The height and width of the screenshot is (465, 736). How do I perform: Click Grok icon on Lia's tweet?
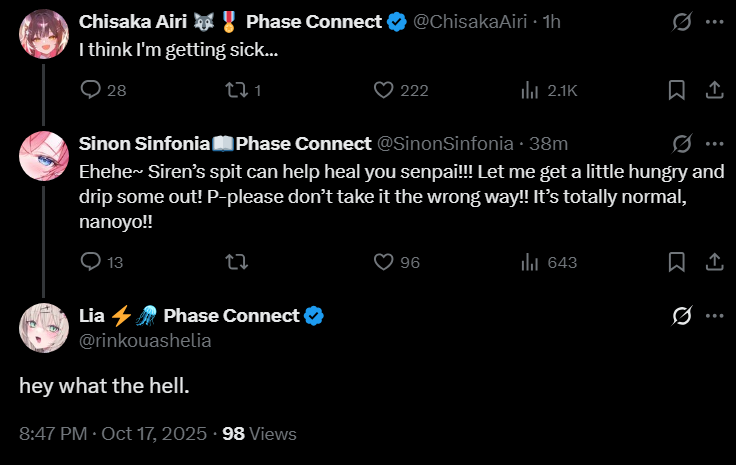pos(683,316)
